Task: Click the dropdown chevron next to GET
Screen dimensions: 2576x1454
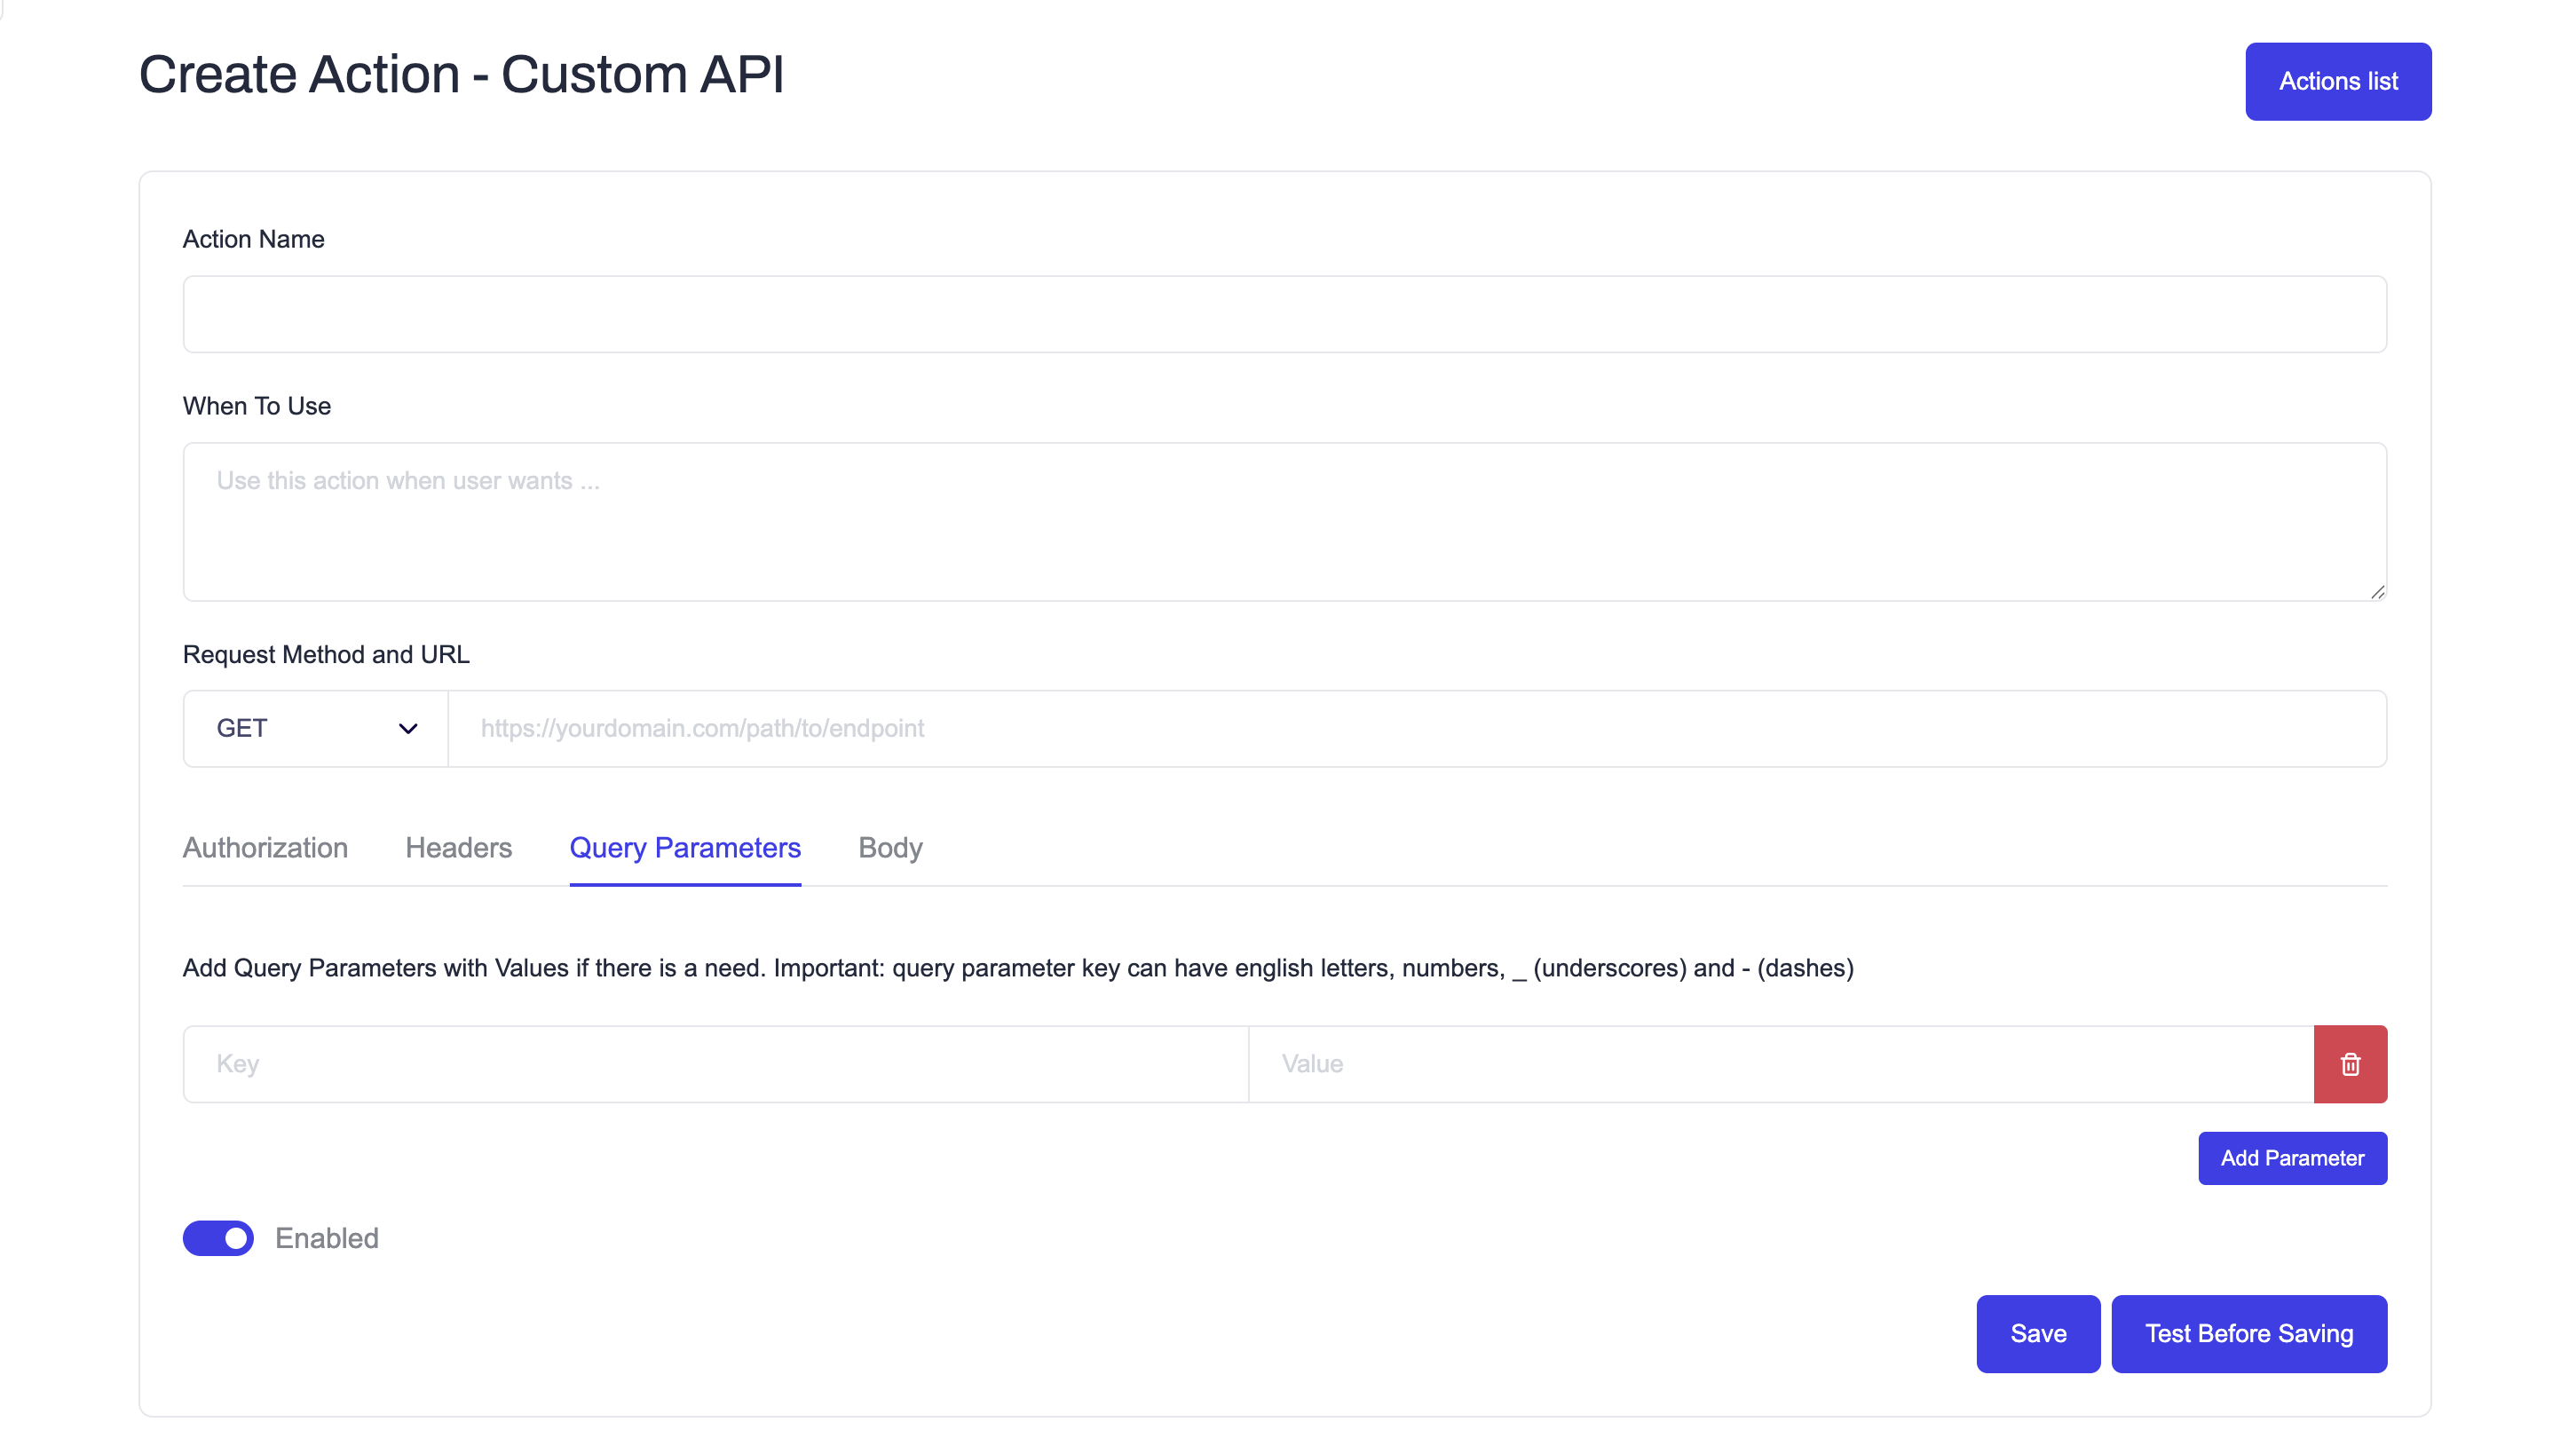Action: click(407, 728)
